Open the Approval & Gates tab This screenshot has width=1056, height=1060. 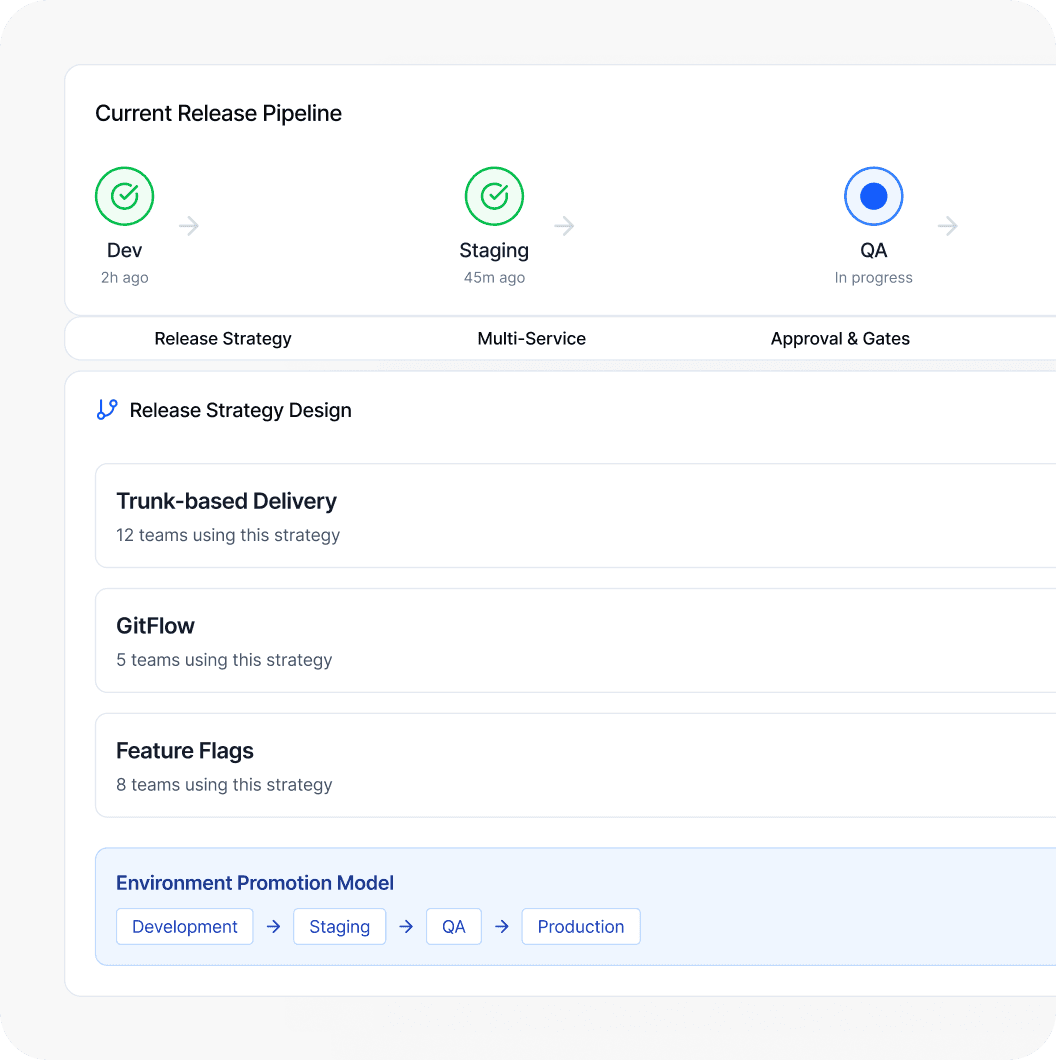(x=840, y=338)
